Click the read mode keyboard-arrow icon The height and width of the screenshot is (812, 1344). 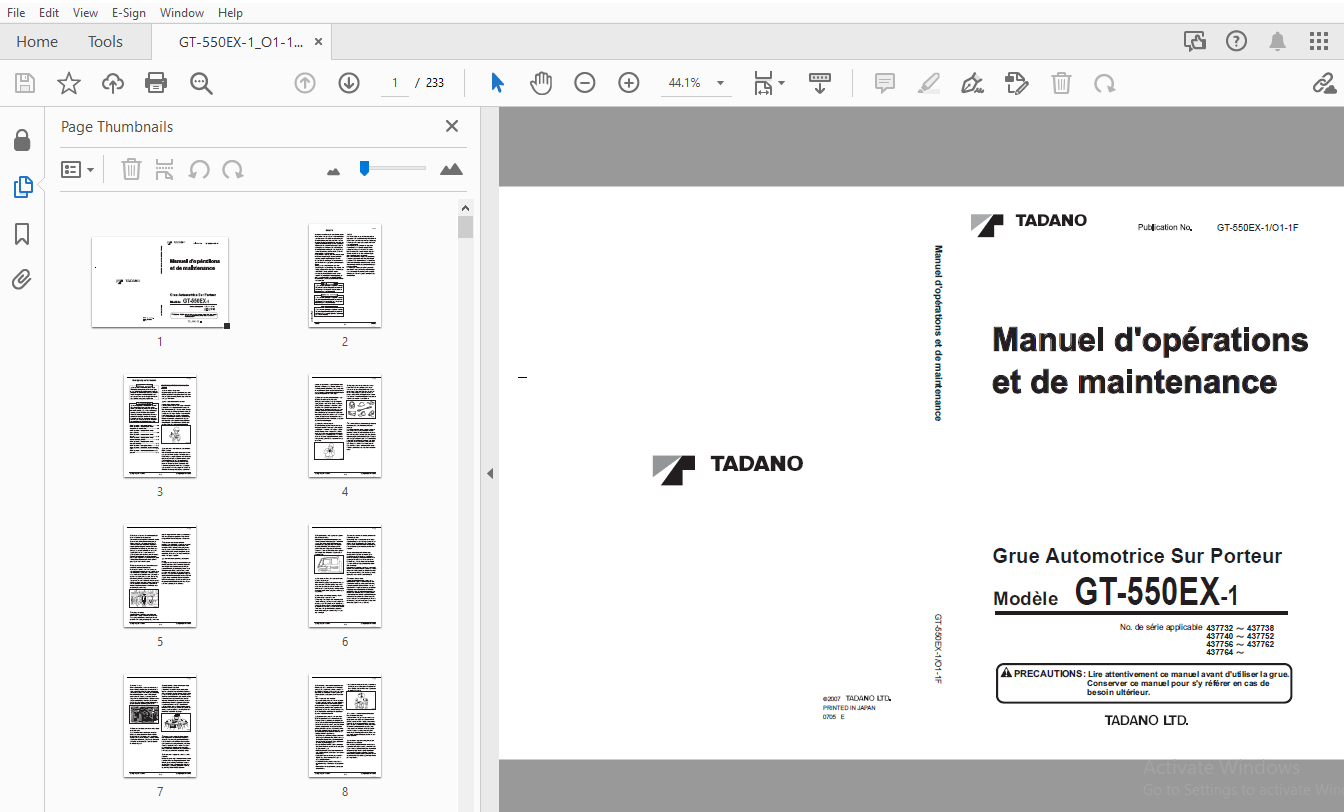(820, 83)
